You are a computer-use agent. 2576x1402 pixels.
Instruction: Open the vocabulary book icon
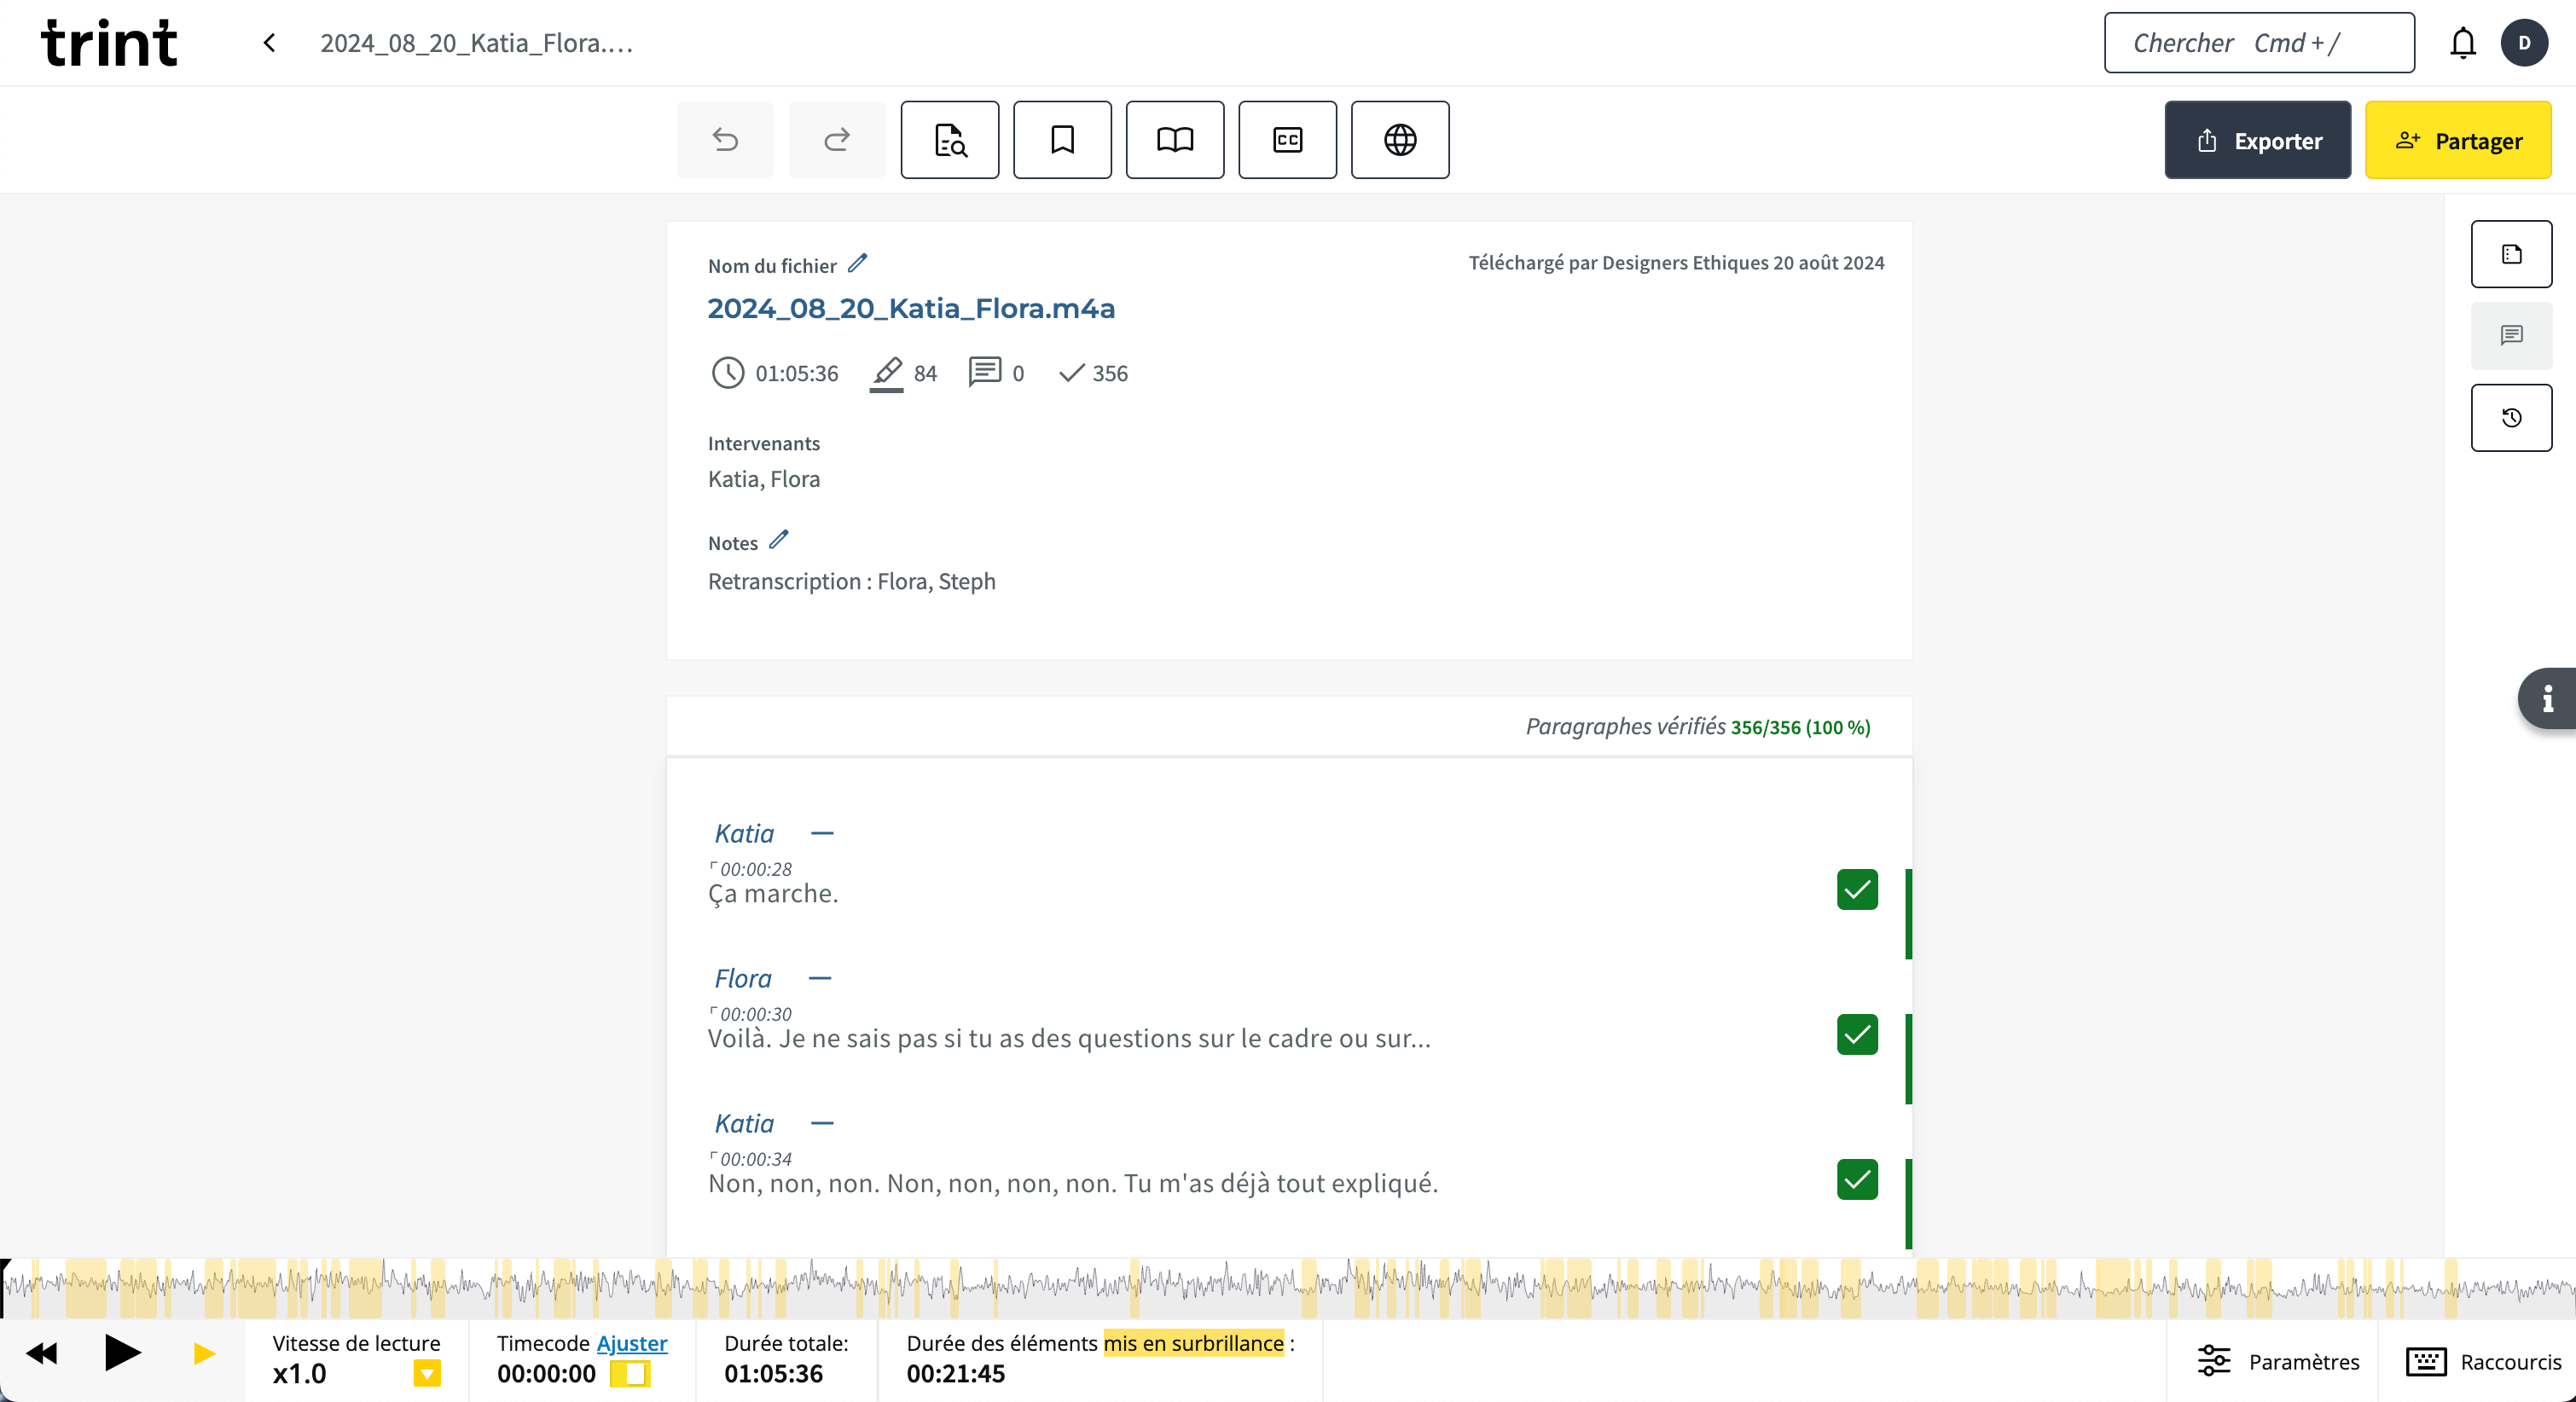point(1174,140)
